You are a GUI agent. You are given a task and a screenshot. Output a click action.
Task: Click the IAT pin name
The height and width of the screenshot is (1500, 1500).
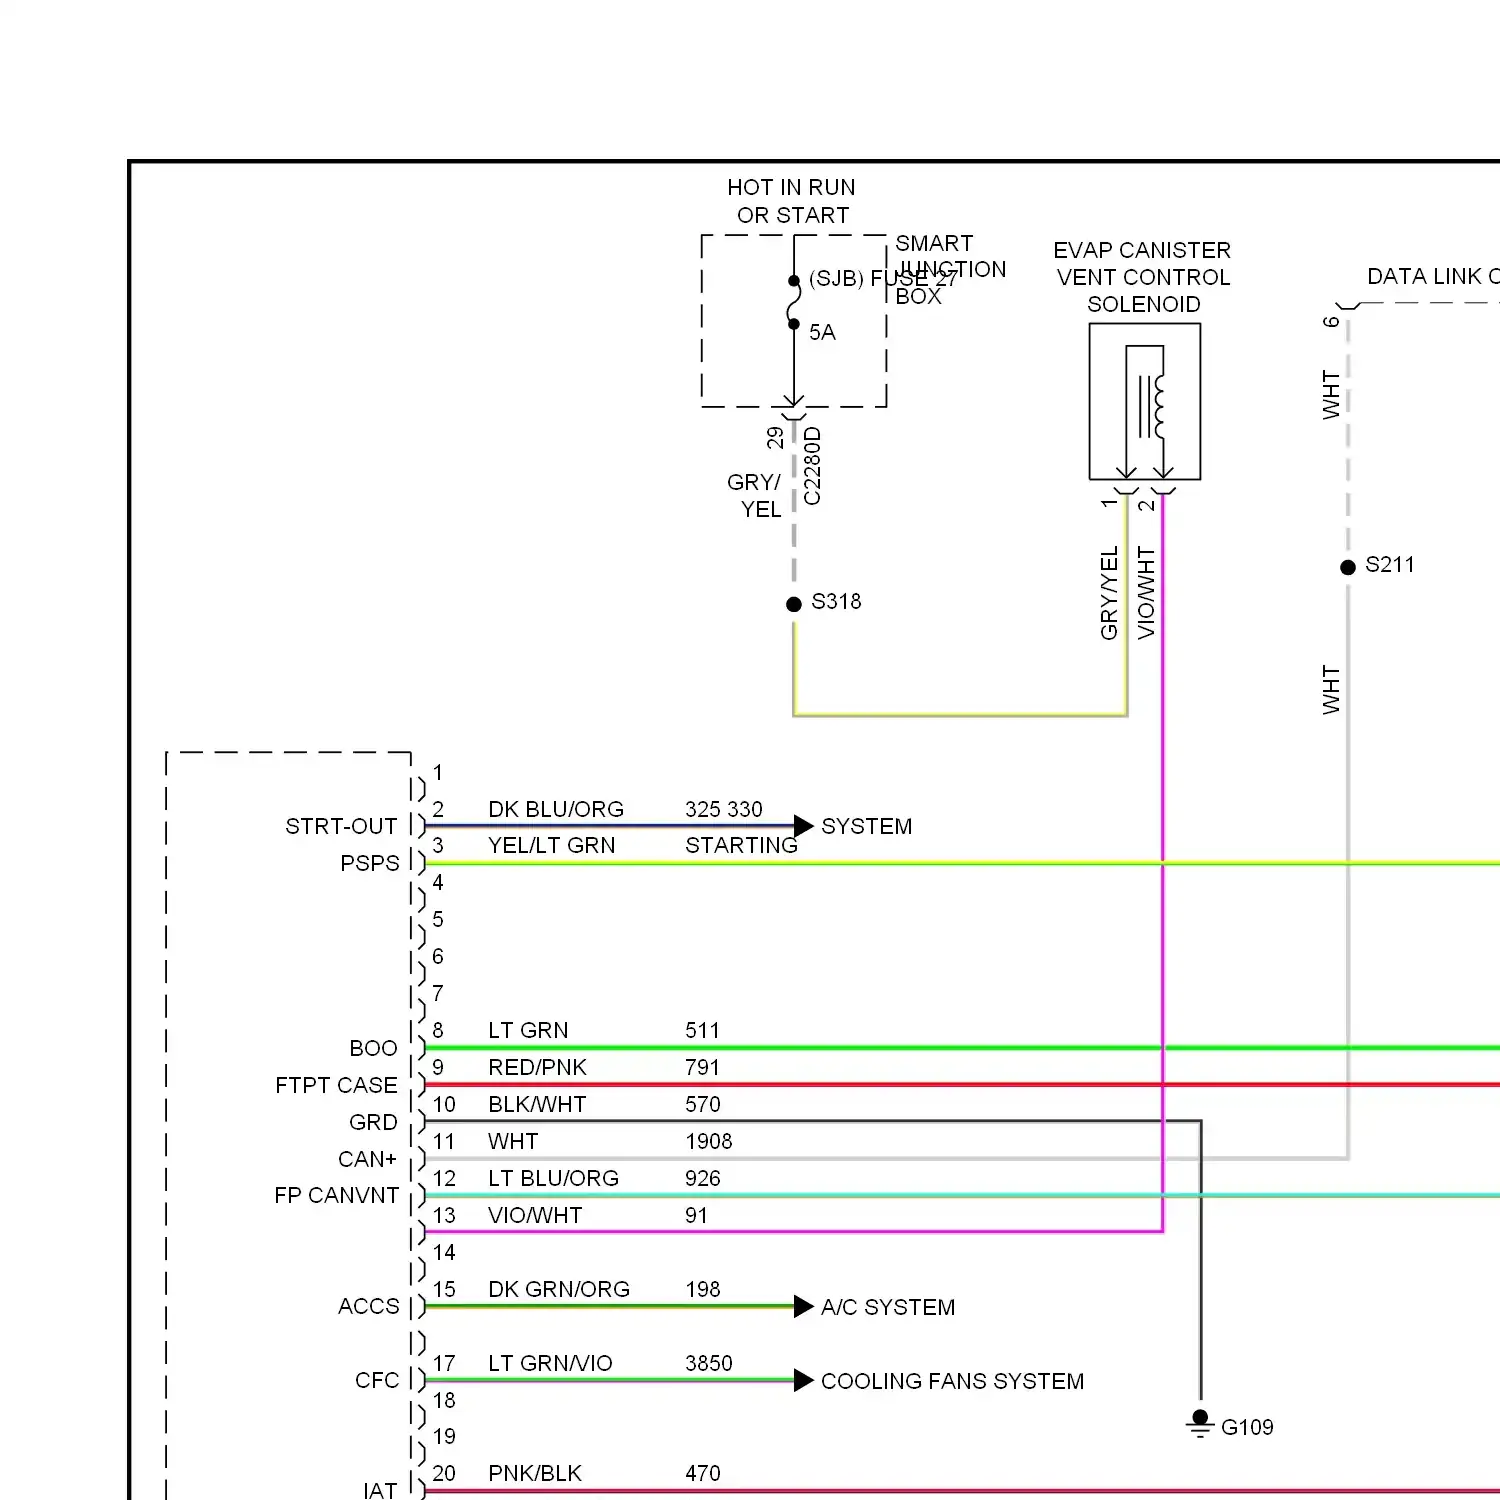380,1490
